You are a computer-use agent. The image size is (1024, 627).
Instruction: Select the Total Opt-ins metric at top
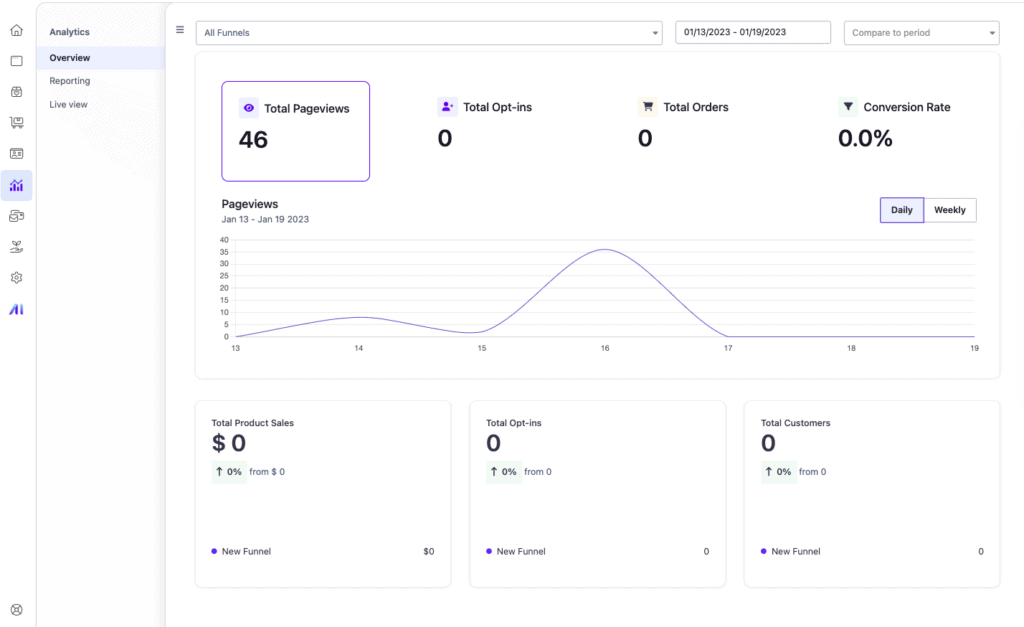pyautogui.click(x=485, y=124)
